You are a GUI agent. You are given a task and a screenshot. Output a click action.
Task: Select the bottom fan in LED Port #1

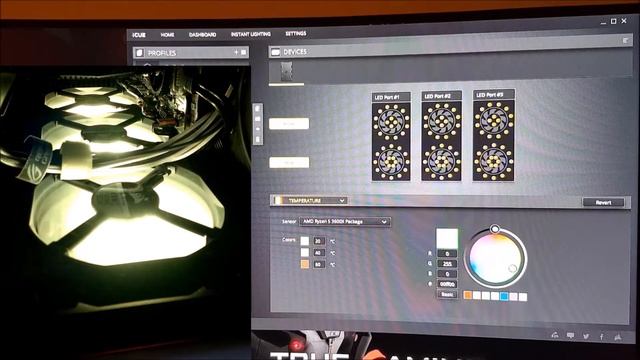pos(391,161)
